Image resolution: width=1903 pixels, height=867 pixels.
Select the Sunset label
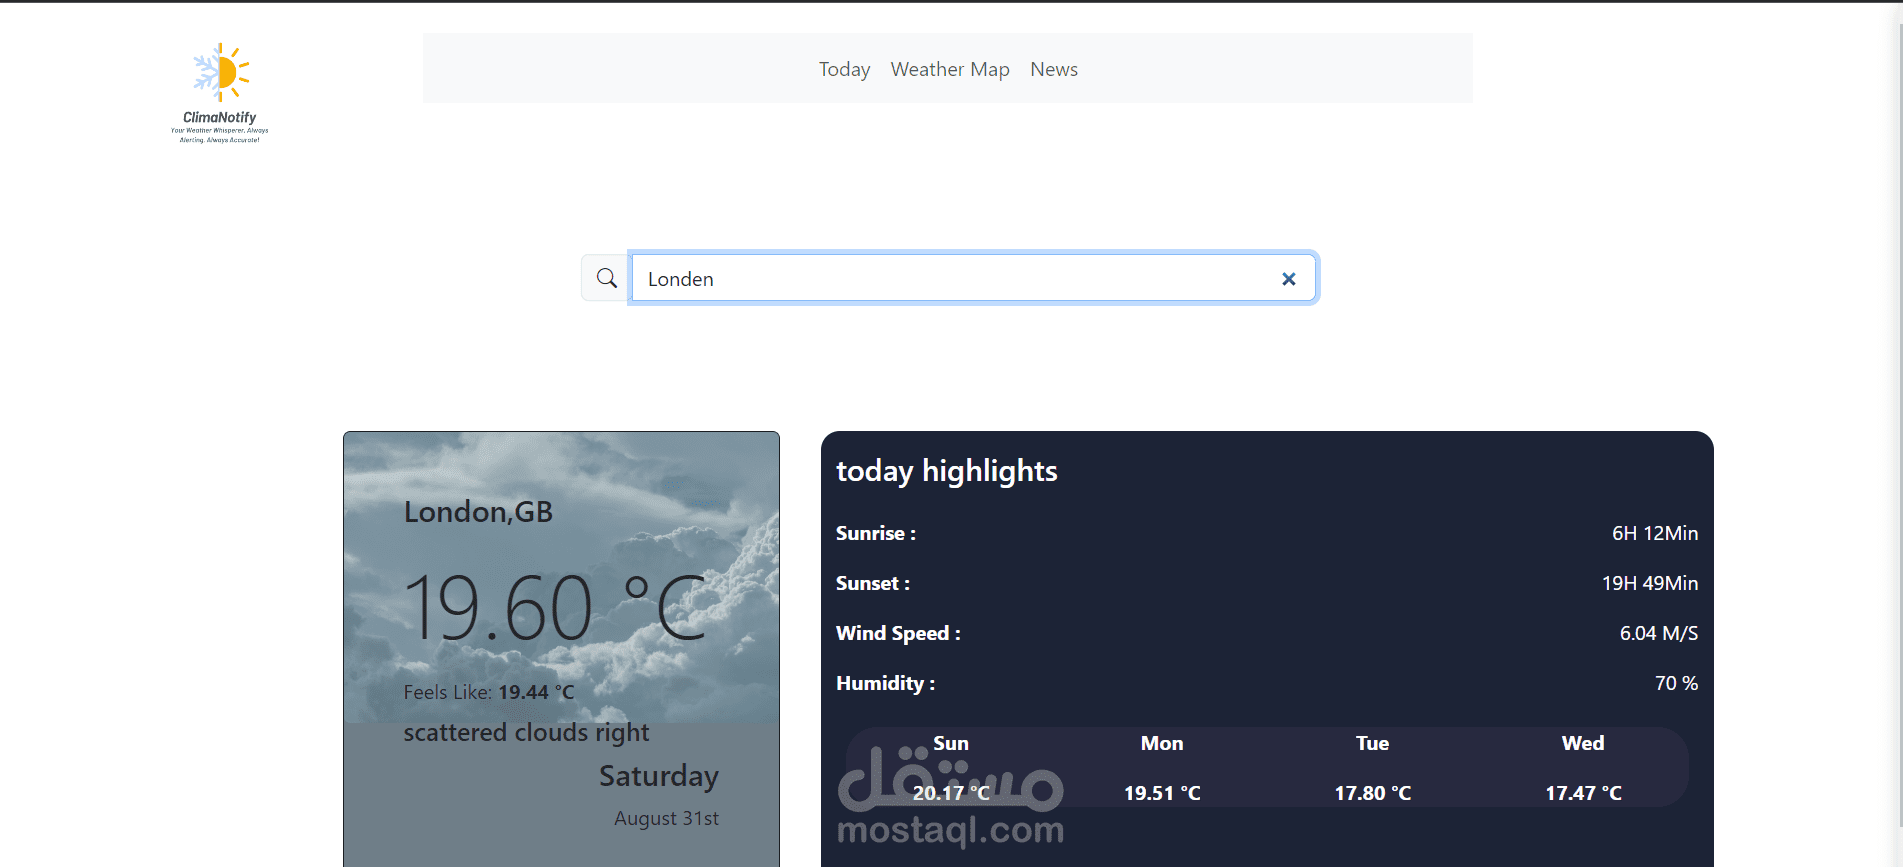873,583
